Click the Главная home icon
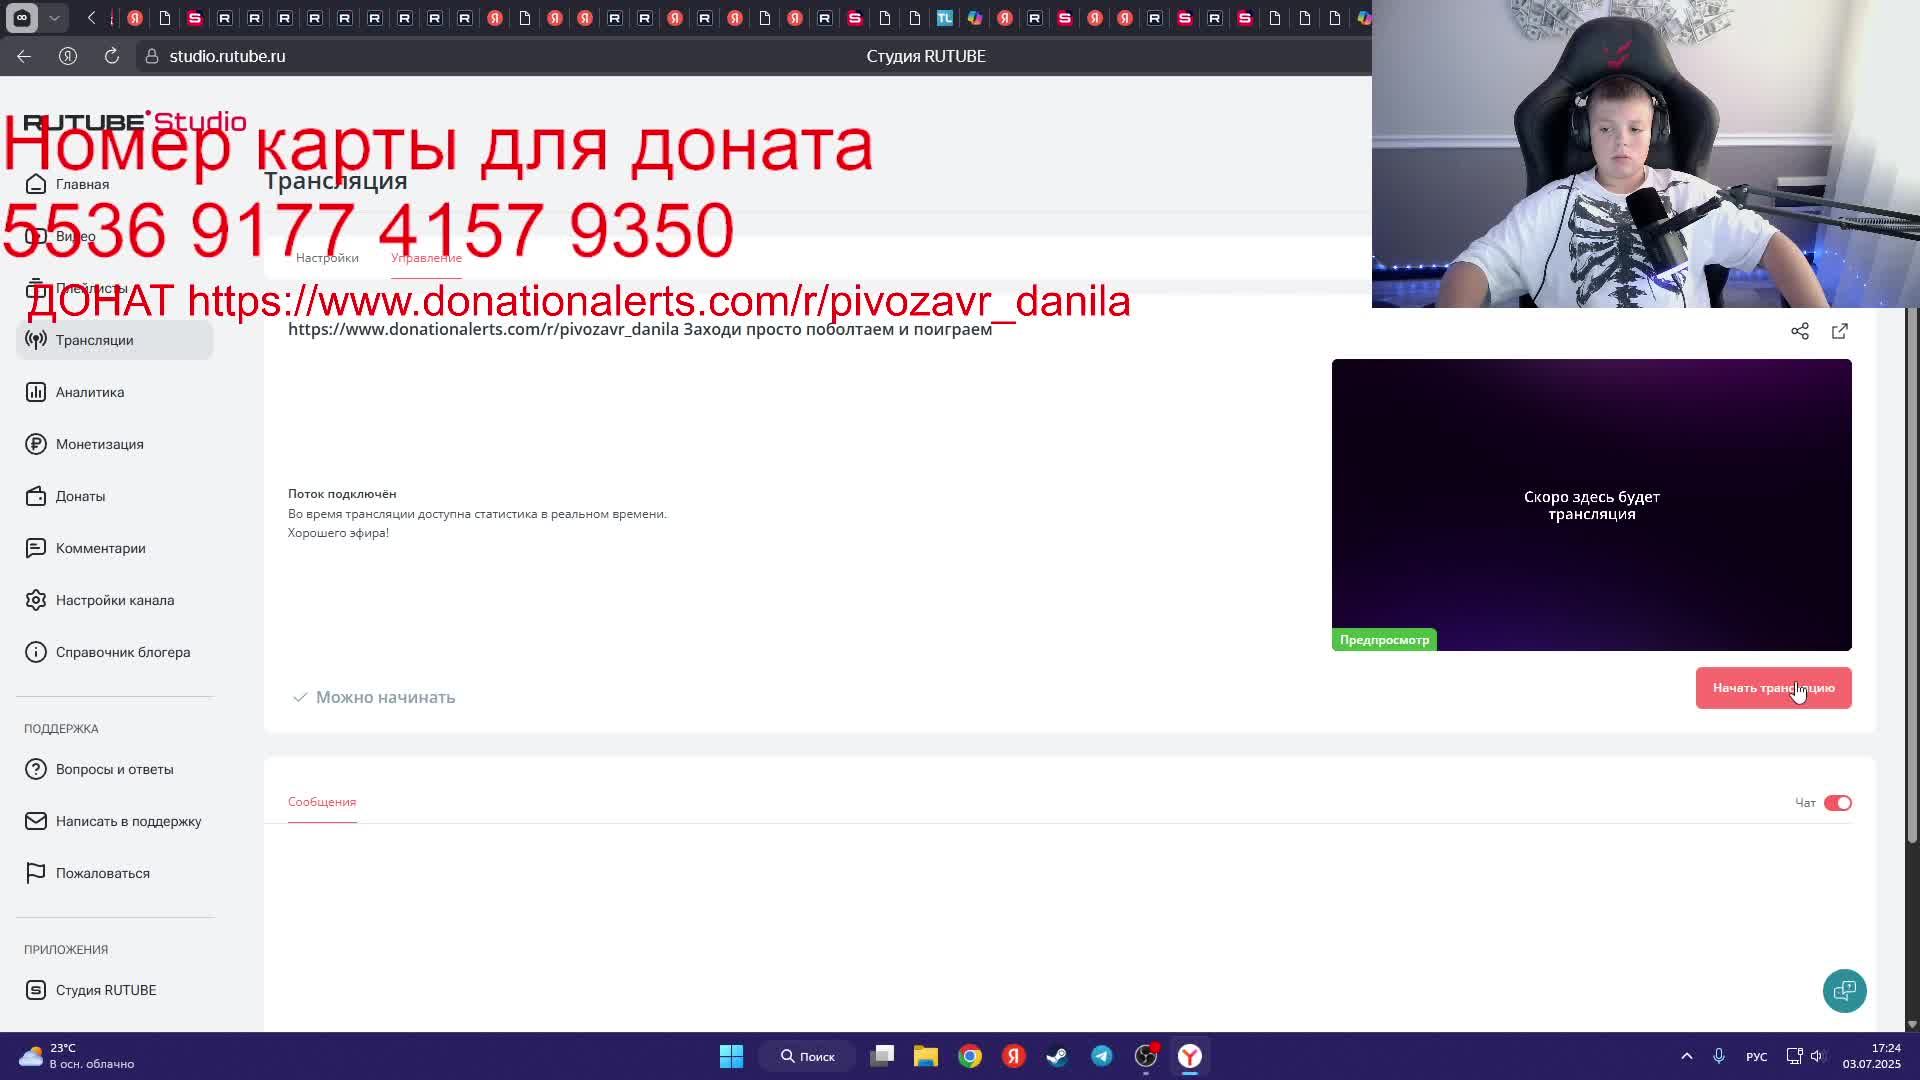 point(36,184)
